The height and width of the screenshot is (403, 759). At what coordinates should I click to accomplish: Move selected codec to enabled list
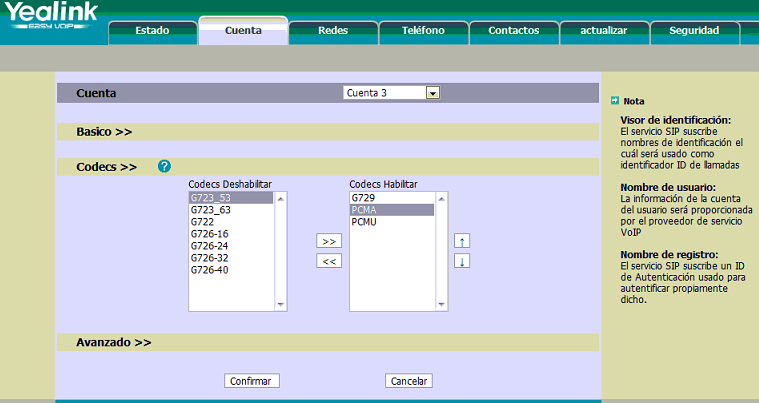click(x=328, y=241)
